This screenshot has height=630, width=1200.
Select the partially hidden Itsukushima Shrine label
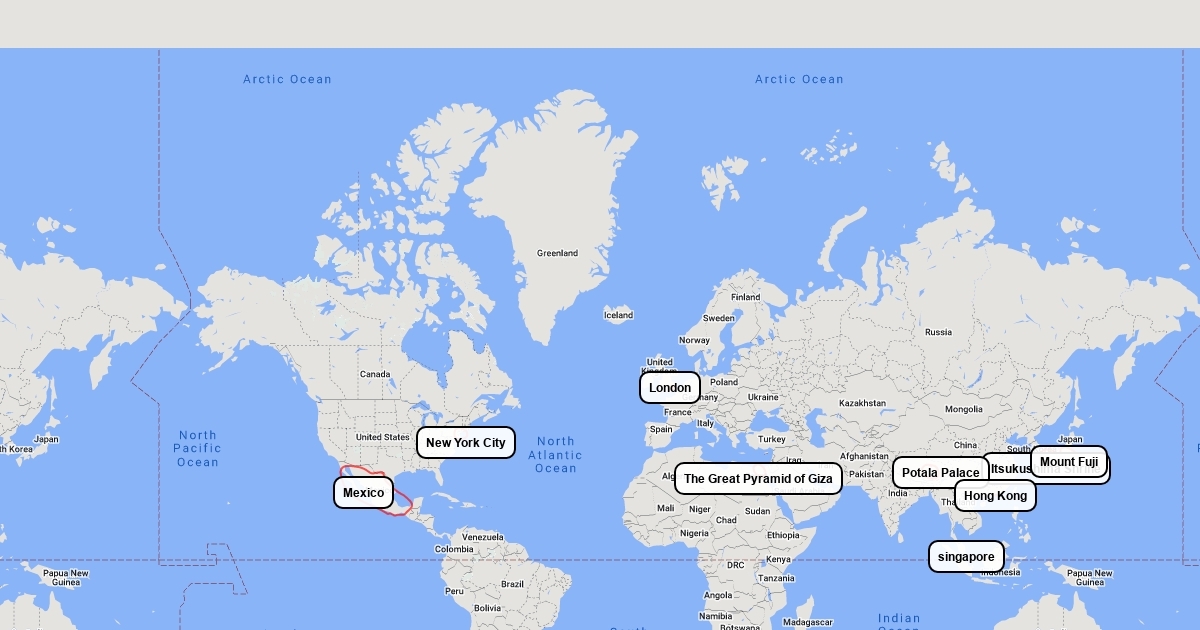(1007, 468)
